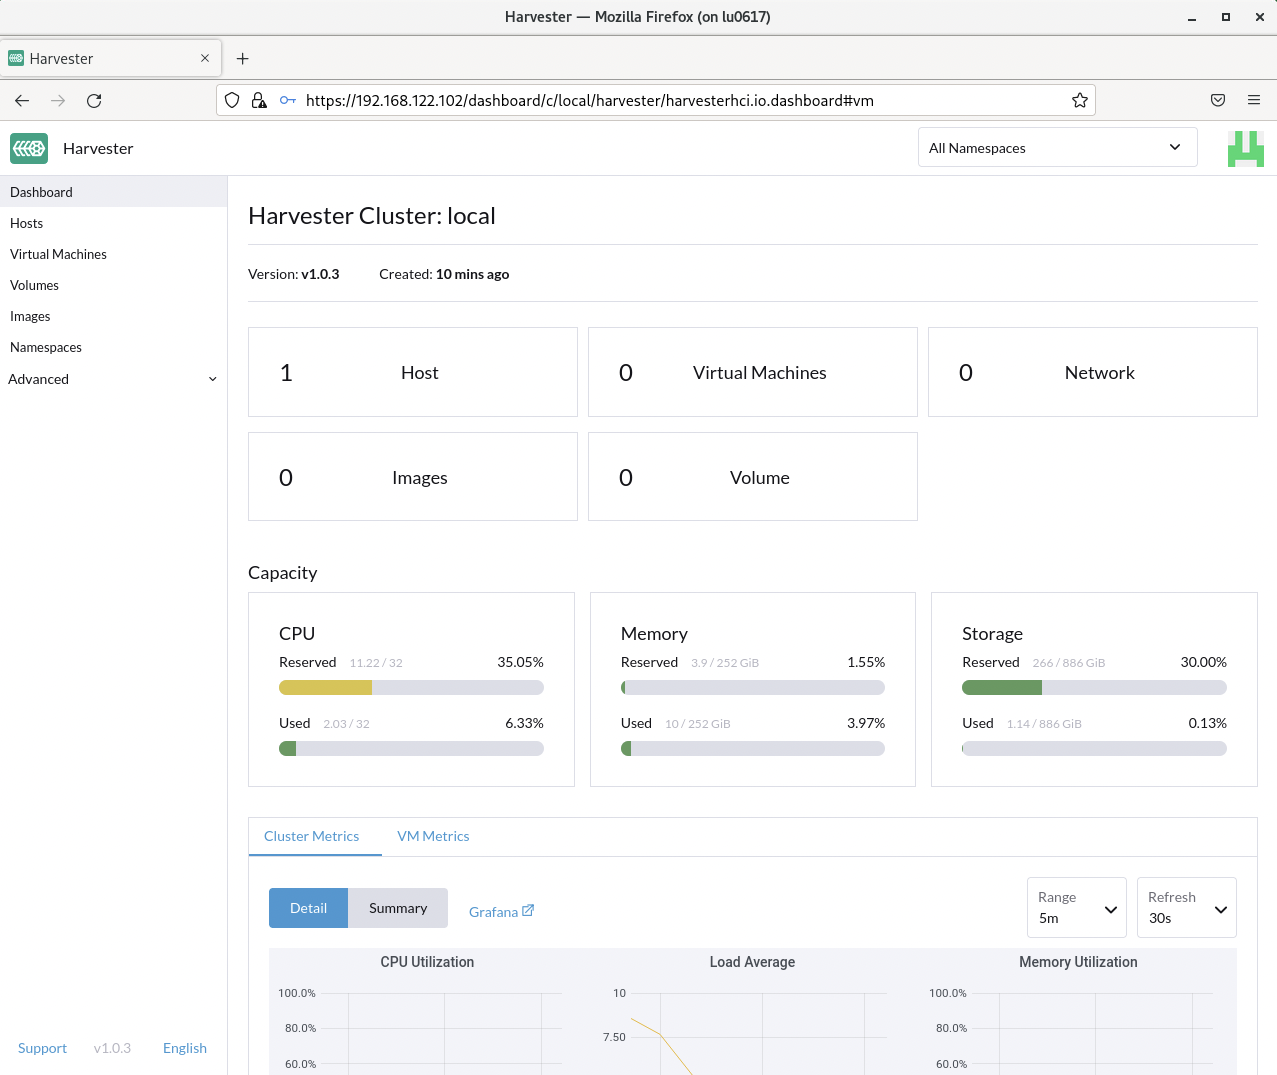Click the Capacity section heading
Image resolution: width=1277 pixels, height=1075 pixels.
(283, 572)
